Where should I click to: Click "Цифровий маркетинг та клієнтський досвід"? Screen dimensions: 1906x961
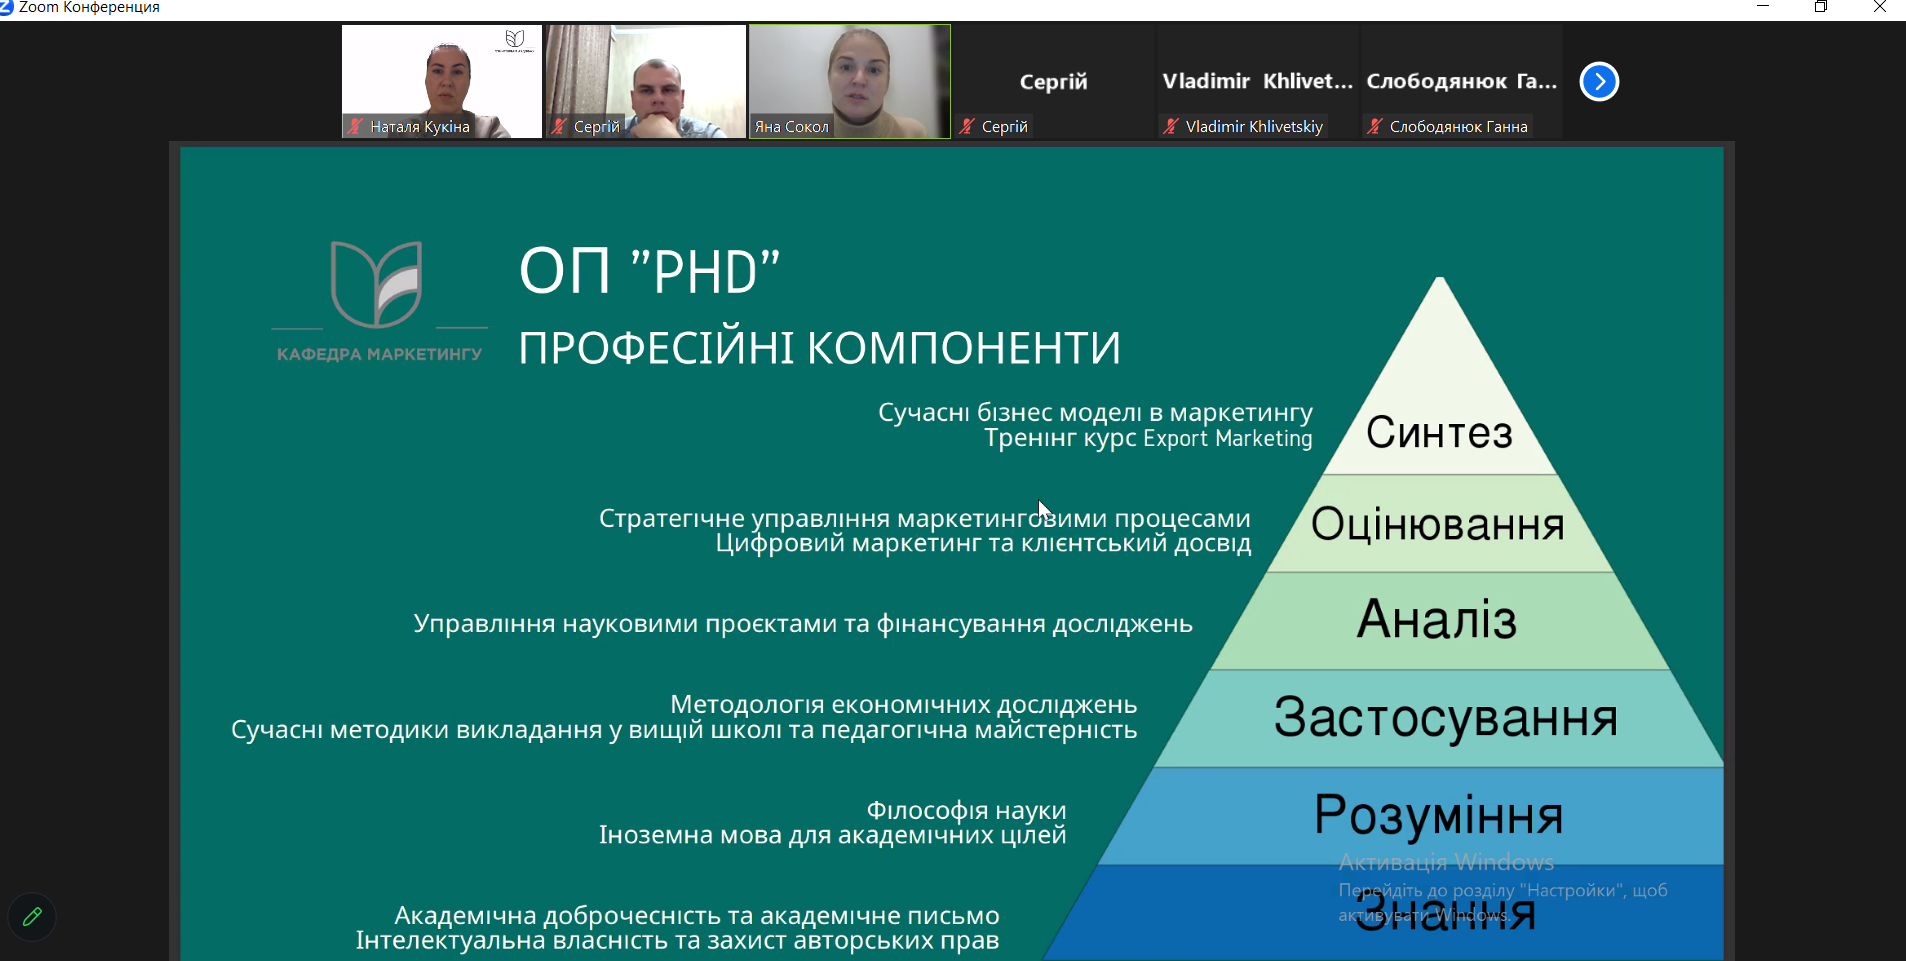pos(983,543)
